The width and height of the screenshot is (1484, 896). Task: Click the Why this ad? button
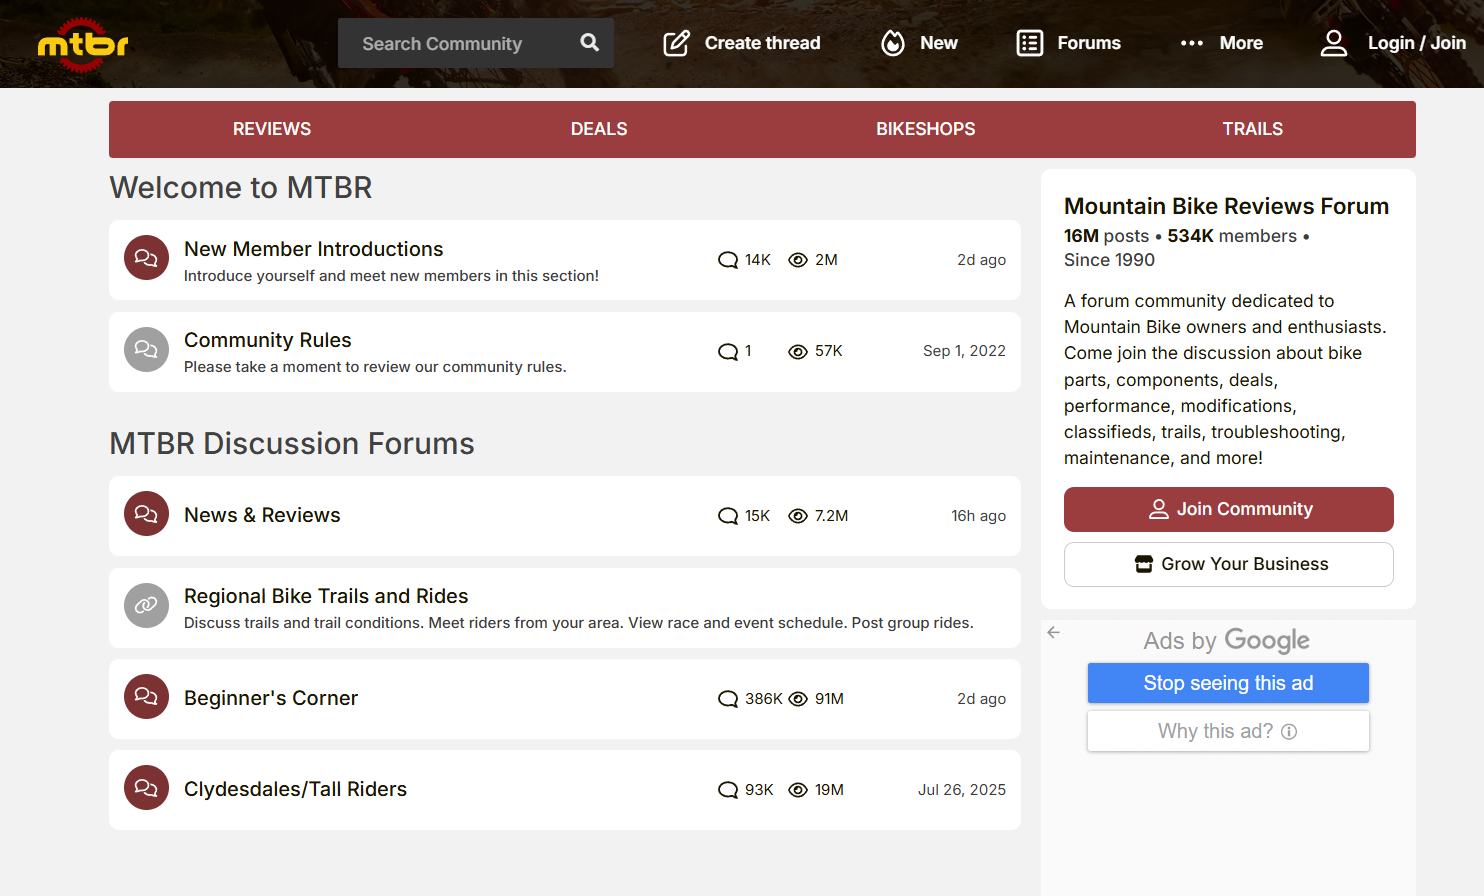click(1228, 731)
